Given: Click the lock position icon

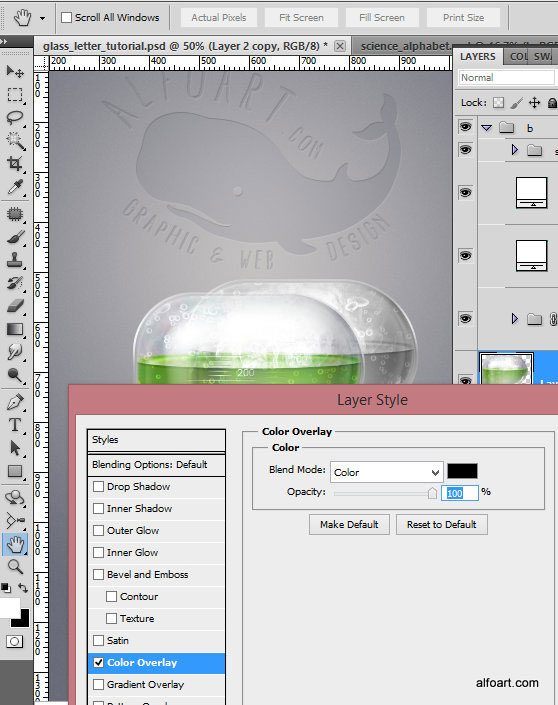Looking at the screenshot, I should pyautogui.click(x=534, y=103).
